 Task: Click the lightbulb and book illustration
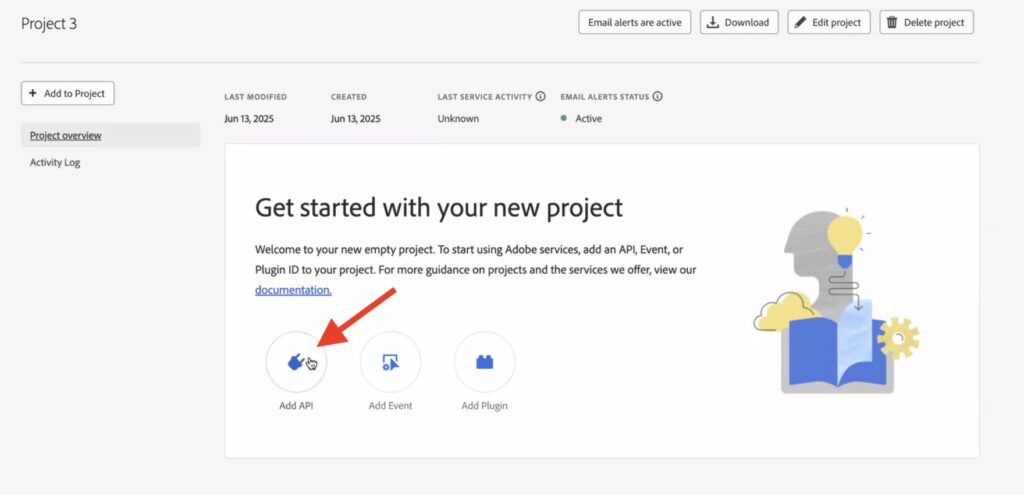point(837,301)
